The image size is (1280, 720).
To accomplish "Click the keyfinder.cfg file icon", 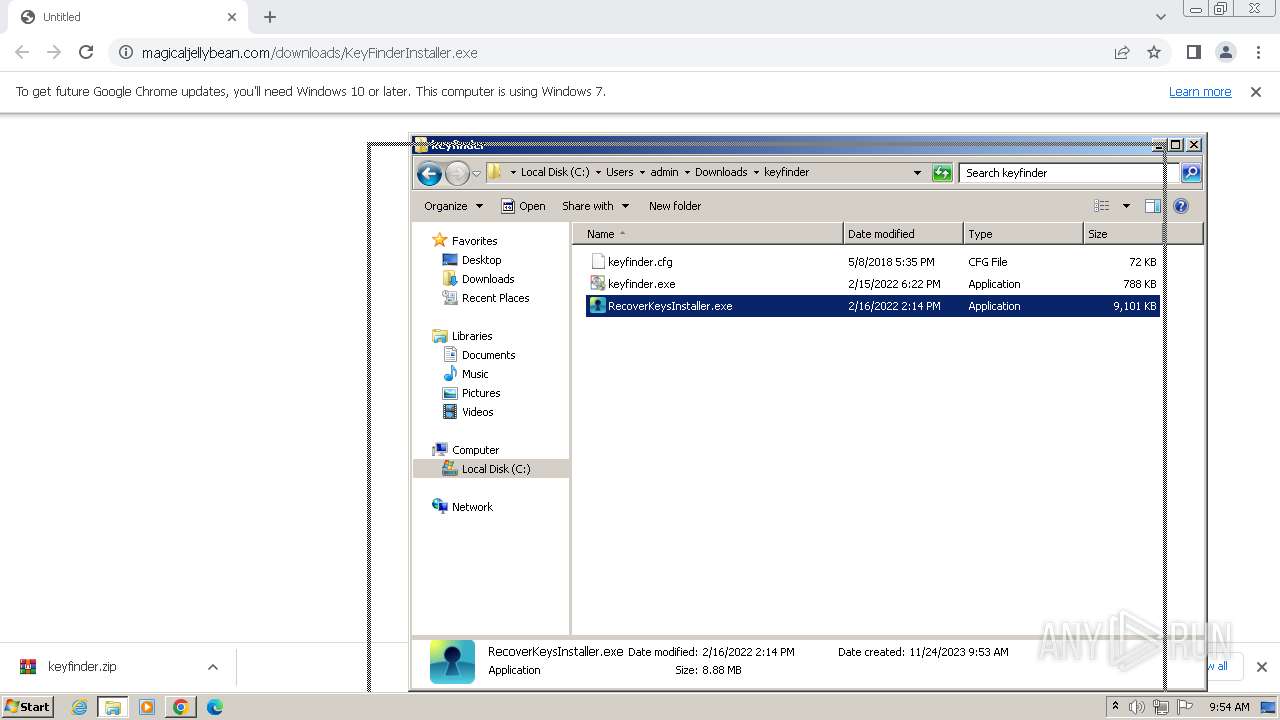I will tap(598, 262).
